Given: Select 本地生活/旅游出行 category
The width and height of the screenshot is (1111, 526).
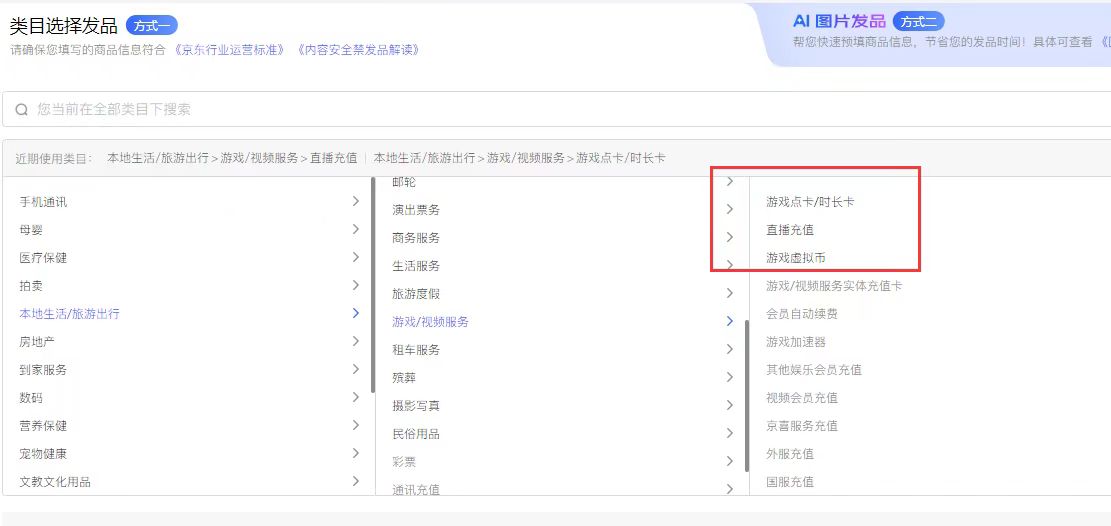Looking at the screenshot, I should tap(70, 314).
